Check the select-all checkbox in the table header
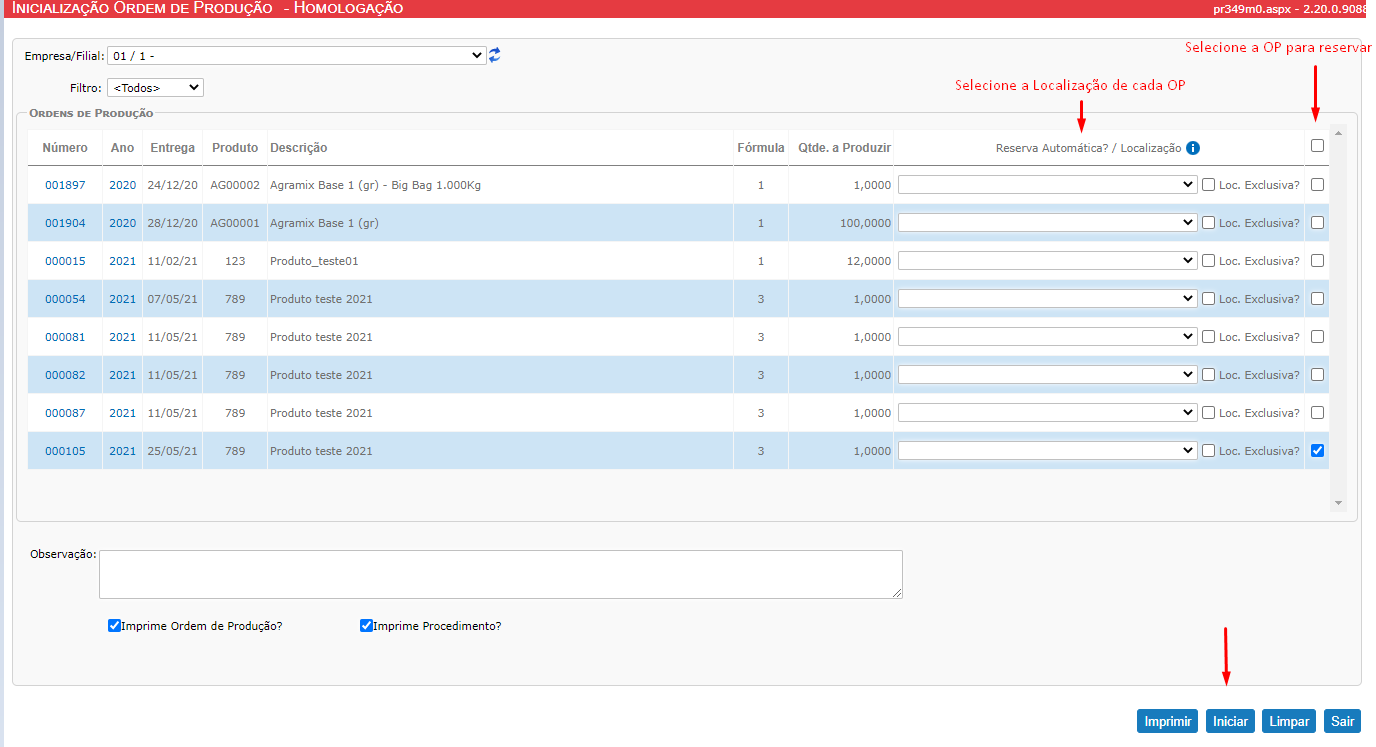 pos(1317,145)
